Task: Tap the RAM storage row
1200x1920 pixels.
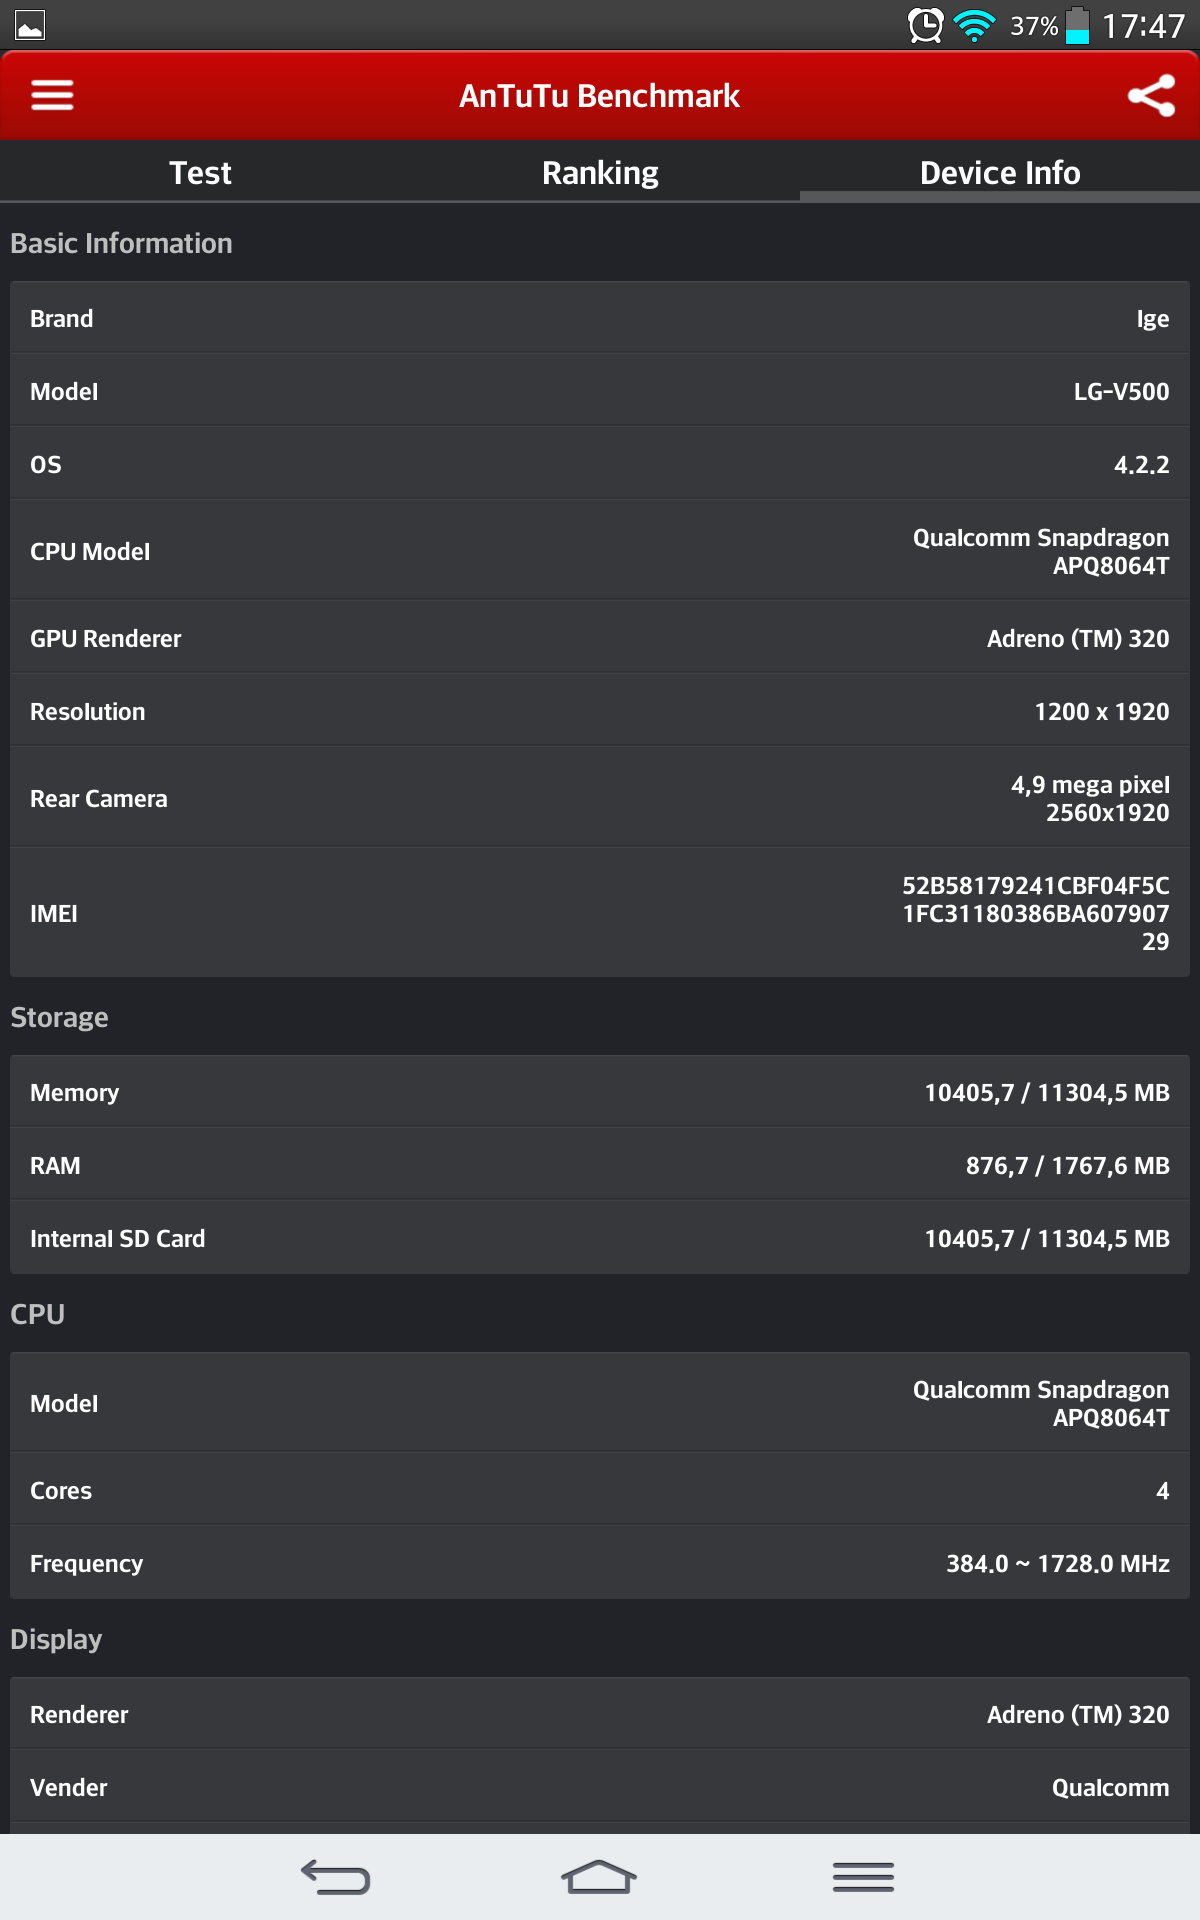Action: 600,1166
